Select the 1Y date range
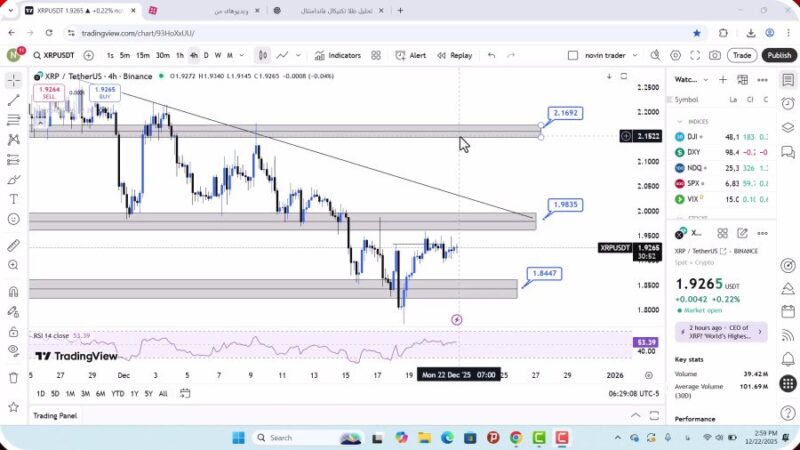The height and width of the screenshot is (450, 800). coord(134,394)
